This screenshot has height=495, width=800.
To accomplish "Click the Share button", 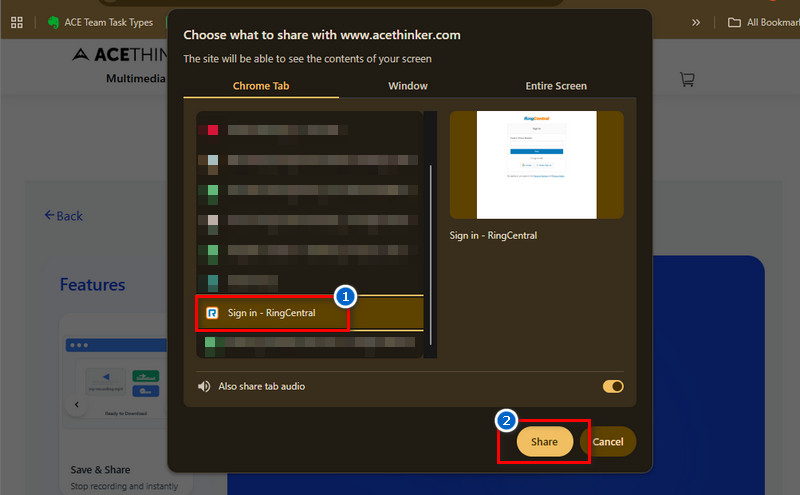I will point(544,441).
